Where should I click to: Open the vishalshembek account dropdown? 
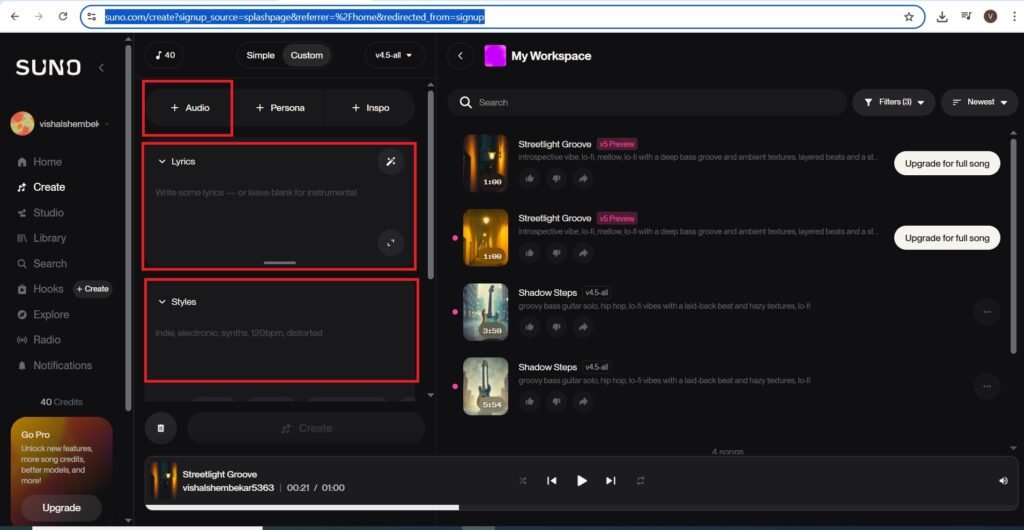coord(60,124)
